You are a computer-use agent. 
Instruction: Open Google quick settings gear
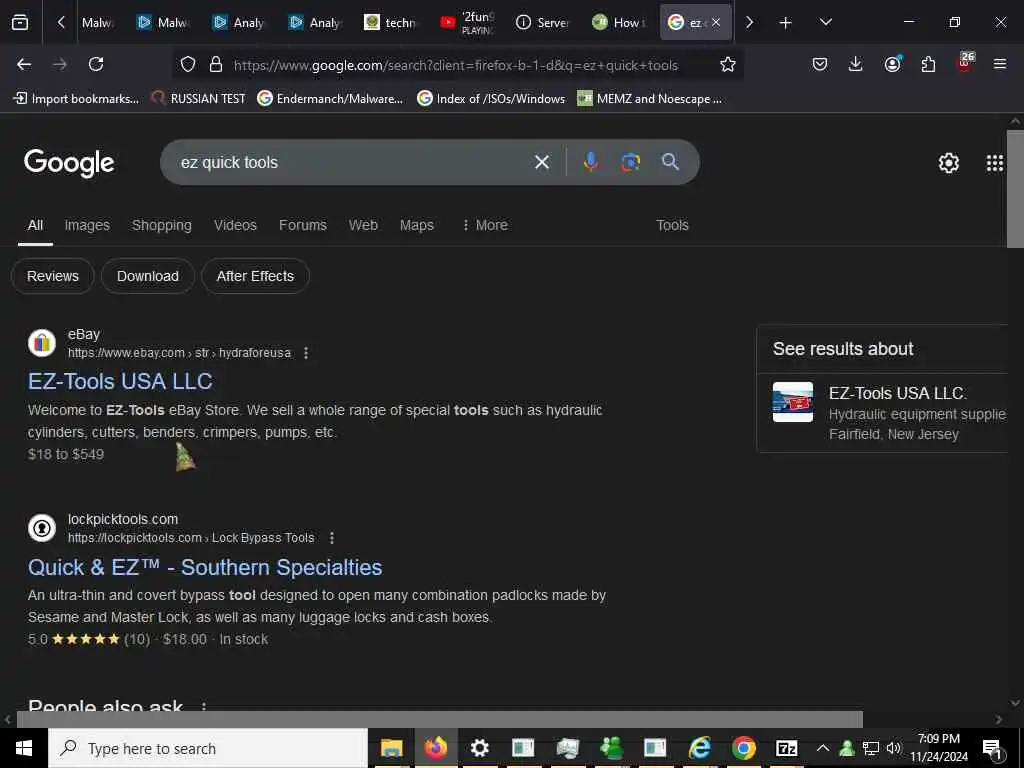pyautogui.click(x=948, y=163)
